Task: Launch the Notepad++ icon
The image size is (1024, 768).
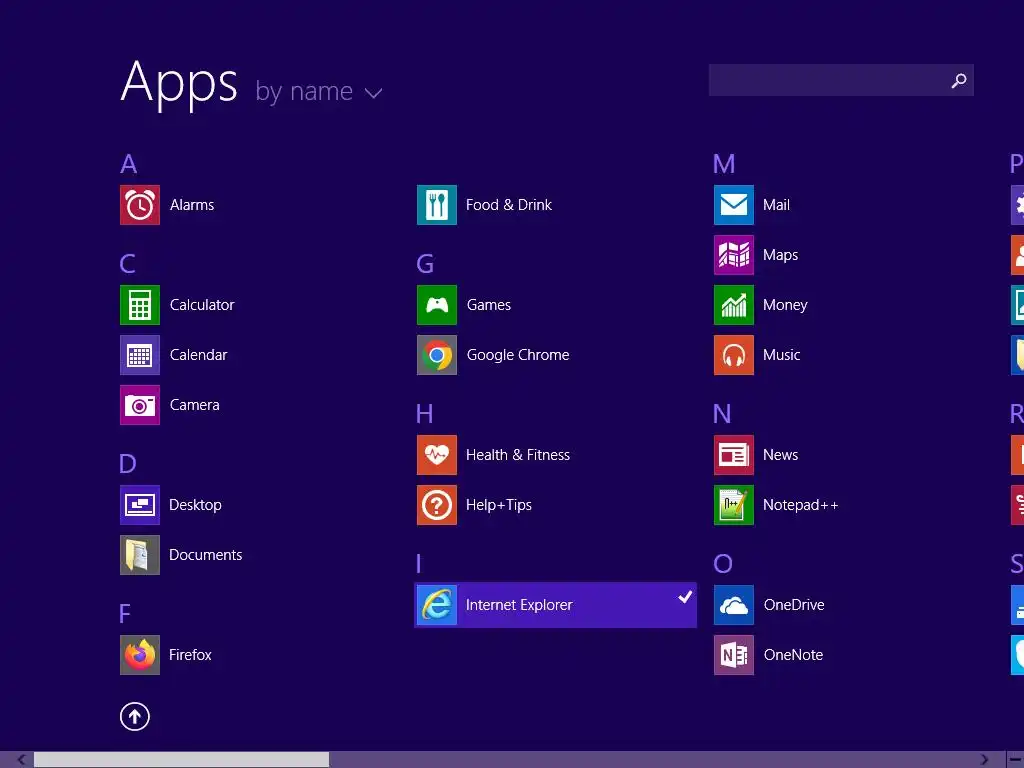Action: pyautogui.click(x=734, y=505)
